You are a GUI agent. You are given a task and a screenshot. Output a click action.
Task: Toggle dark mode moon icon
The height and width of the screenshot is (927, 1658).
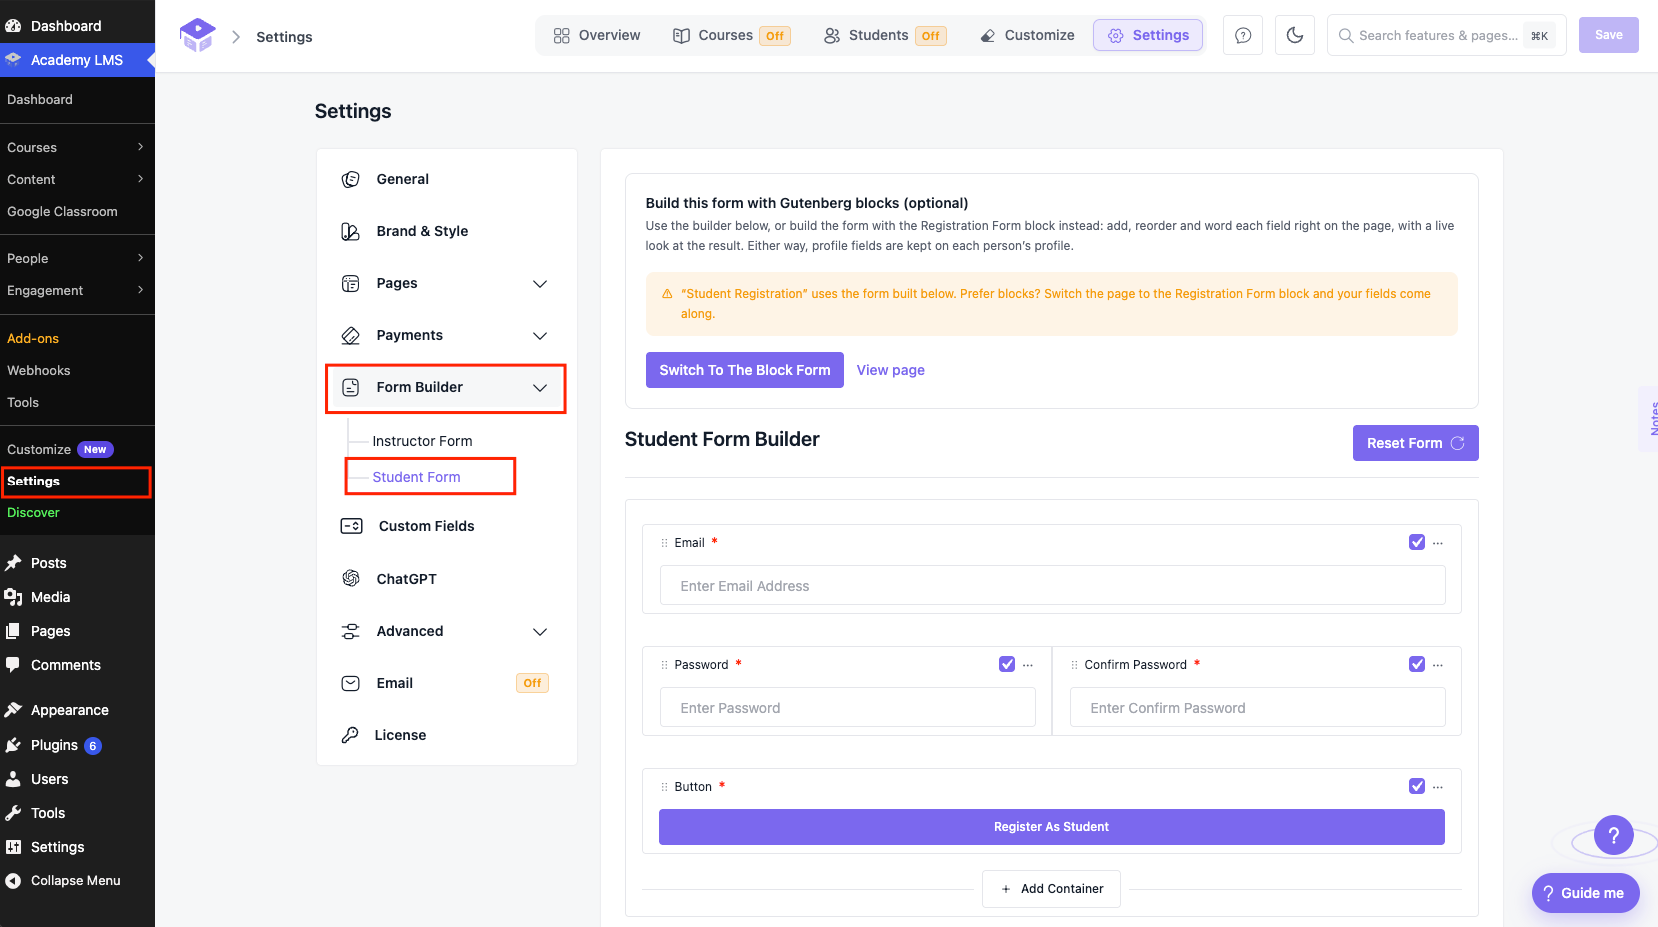(x=1295, y=35)
